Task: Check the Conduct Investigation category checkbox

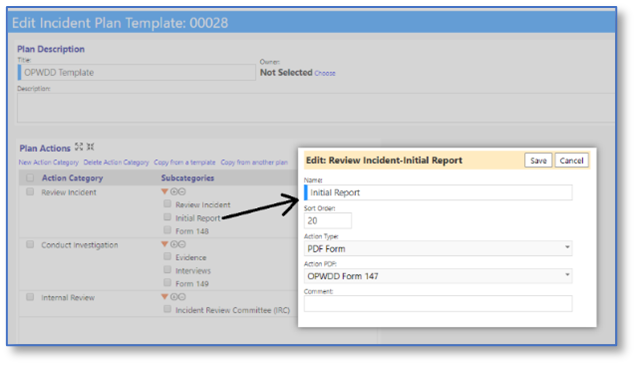Action: pos(30,244)
